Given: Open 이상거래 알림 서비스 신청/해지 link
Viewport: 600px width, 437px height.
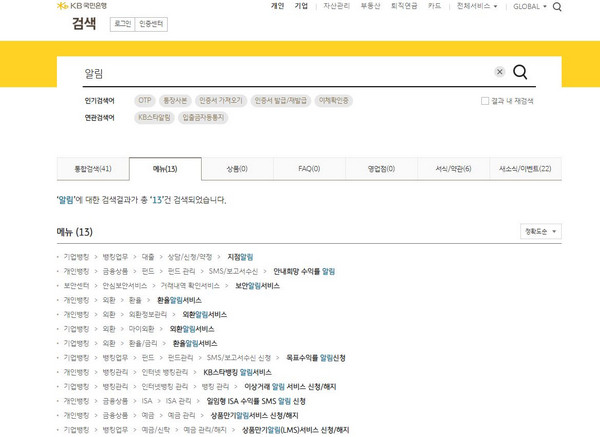Looking at the screenshot, I should [x=290, y=387].
